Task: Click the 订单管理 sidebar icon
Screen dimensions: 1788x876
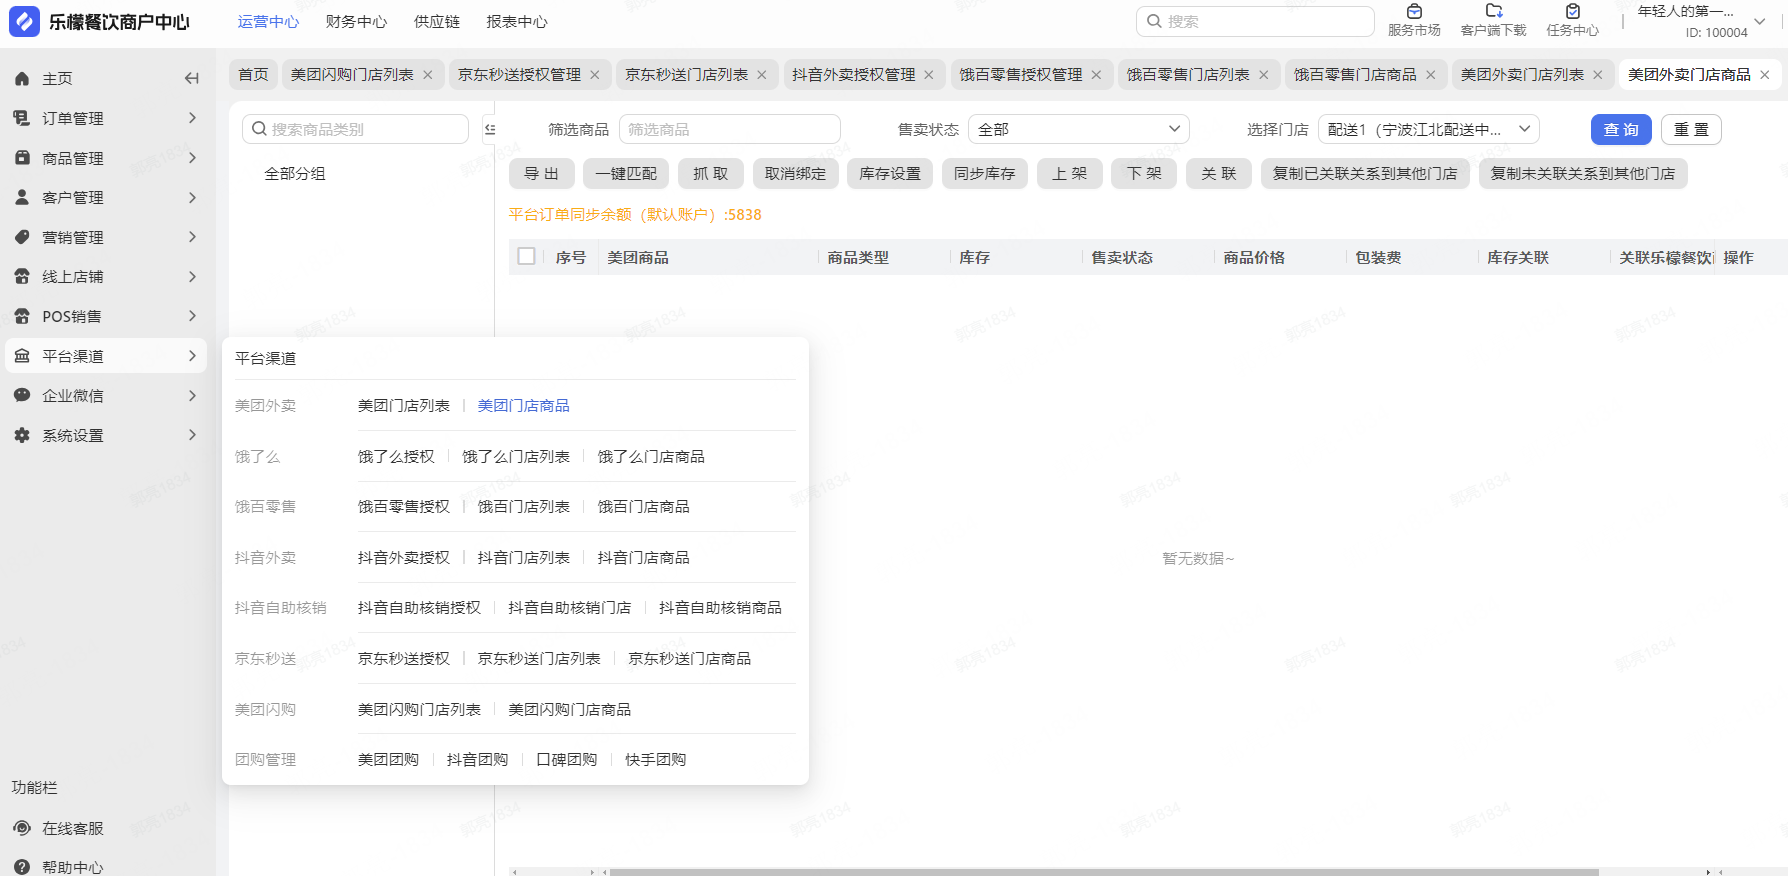Action: [x=22, y=118]
